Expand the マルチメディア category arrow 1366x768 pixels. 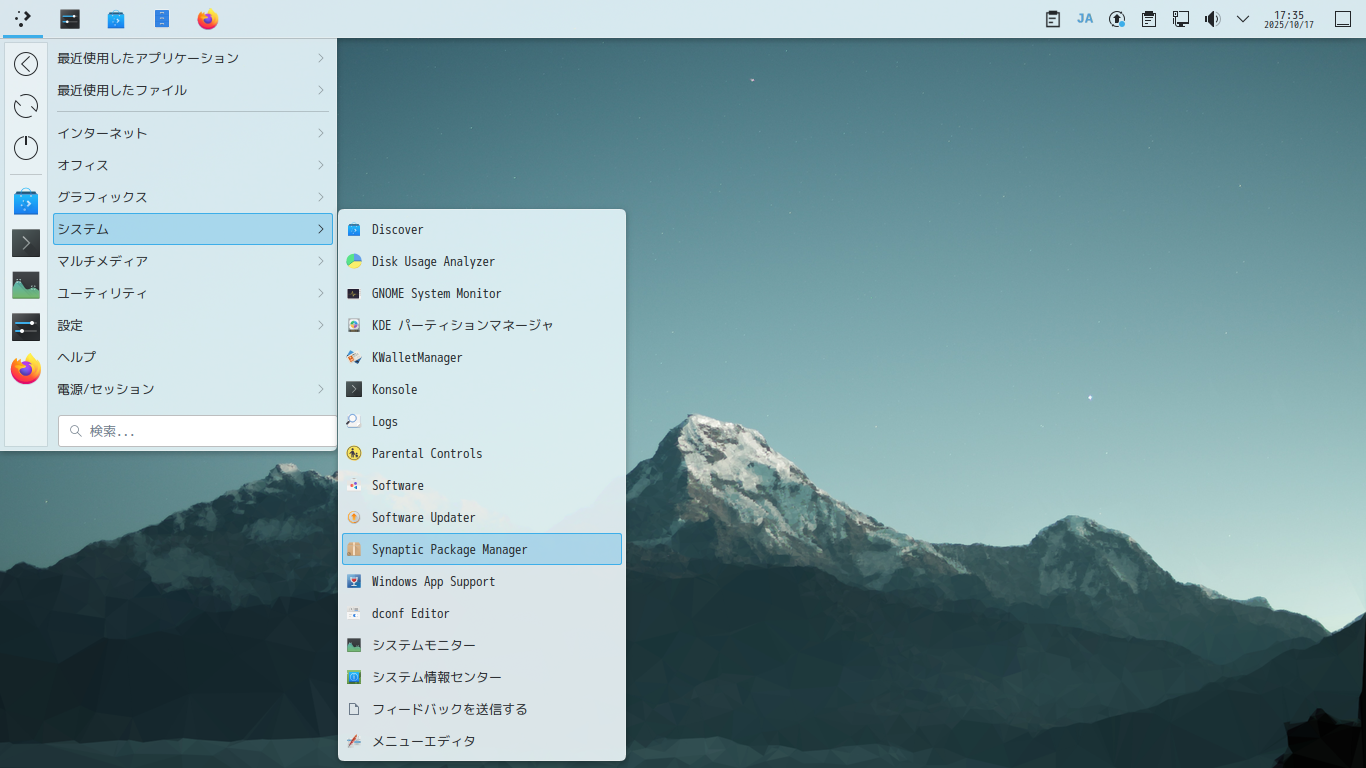click(x=321, y=261)
